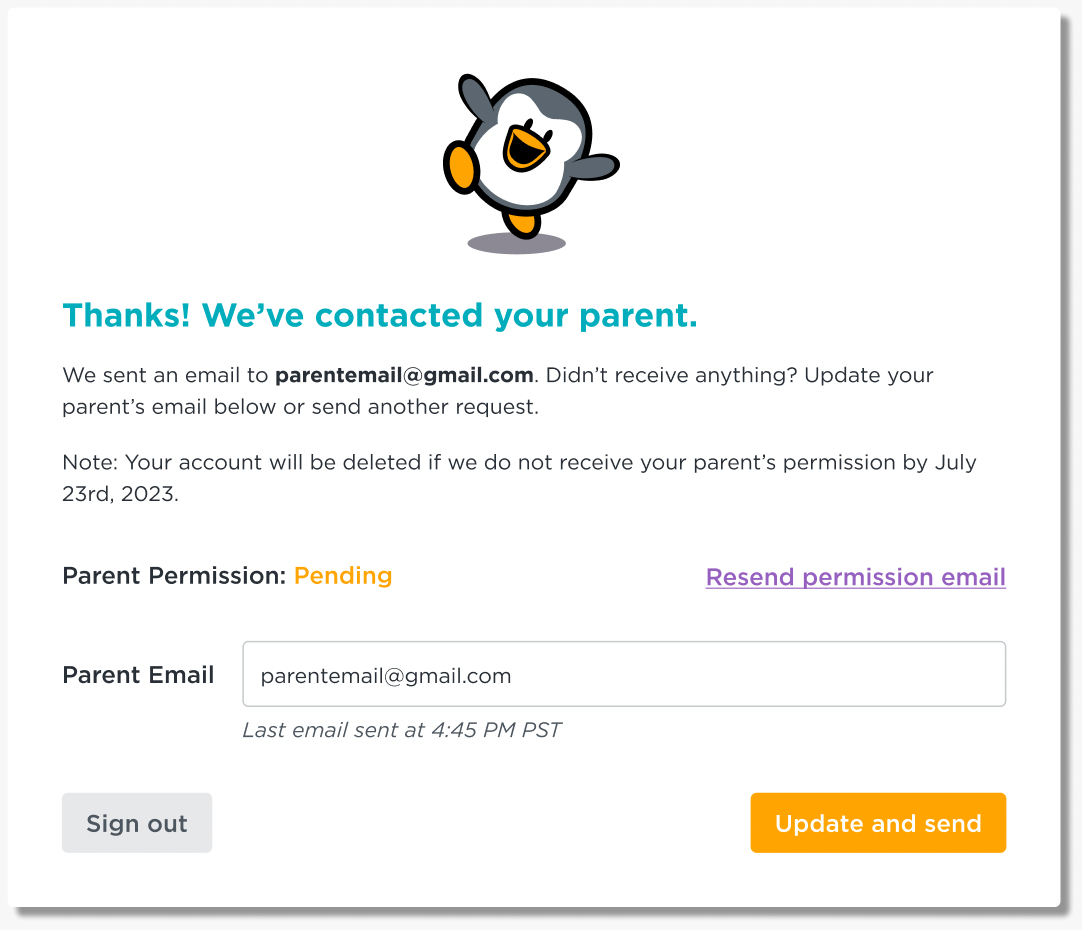The width and height of the screenshot is (1082, 930).
Task: Click the 'Thanks! We've contacted your parent.' heading
Action: pyautogui.click(x=380, y=315)
